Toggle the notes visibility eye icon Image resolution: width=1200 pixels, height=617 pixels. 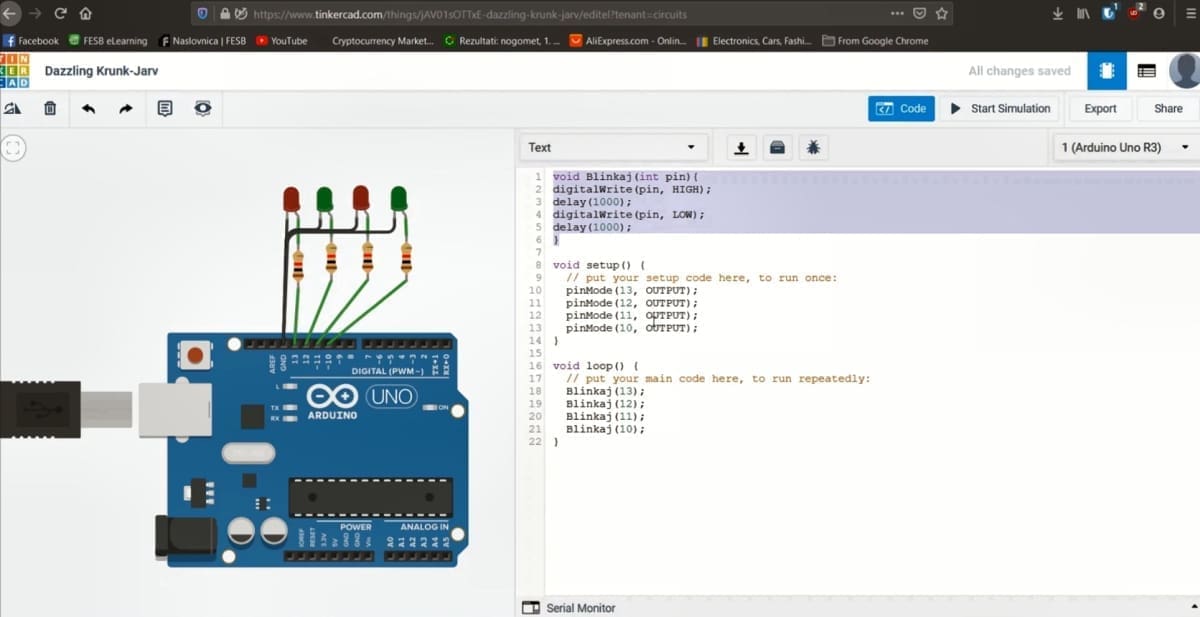point(203,108)
